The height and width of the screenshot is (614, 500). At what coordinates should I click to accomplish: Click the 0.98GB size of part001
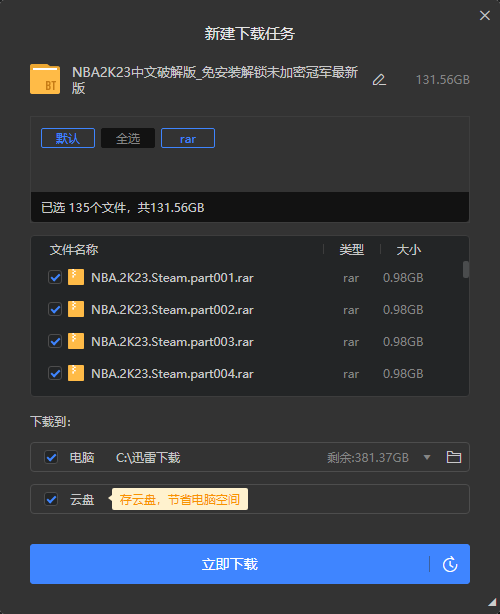(403, 278)
